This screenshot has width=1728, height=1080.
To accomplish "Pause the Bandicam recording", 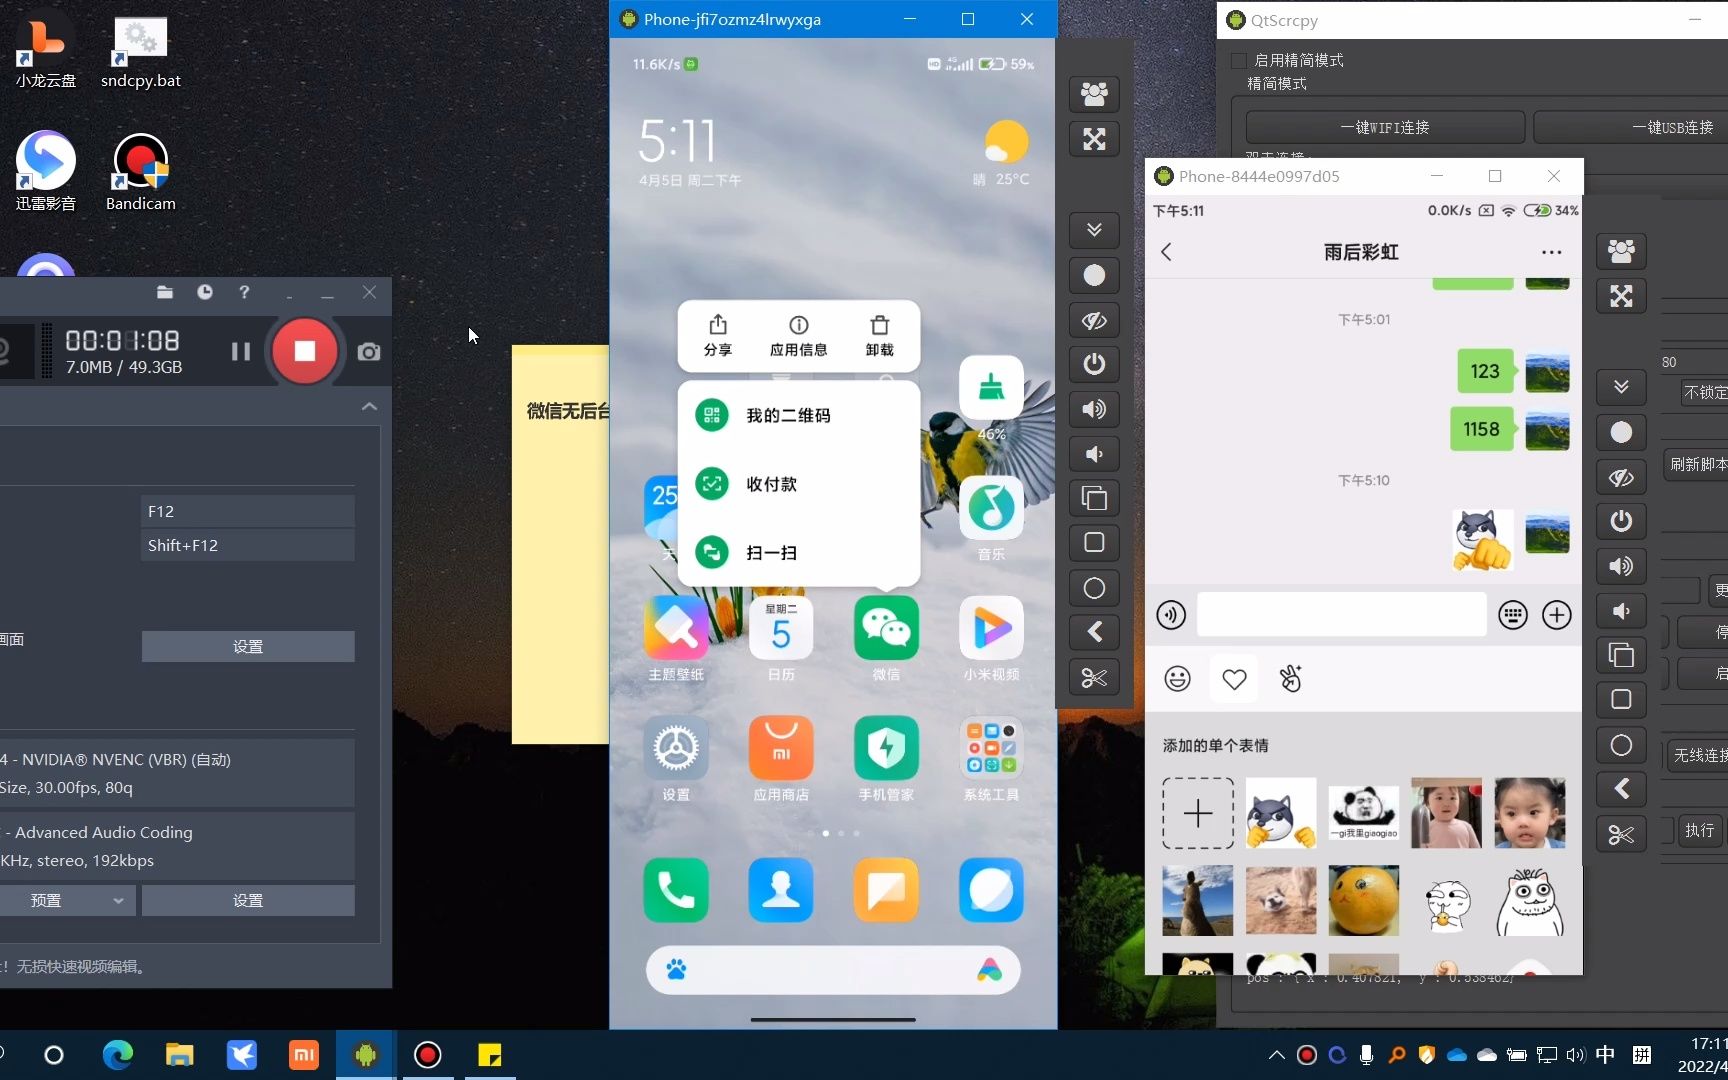I will (240, 352).
